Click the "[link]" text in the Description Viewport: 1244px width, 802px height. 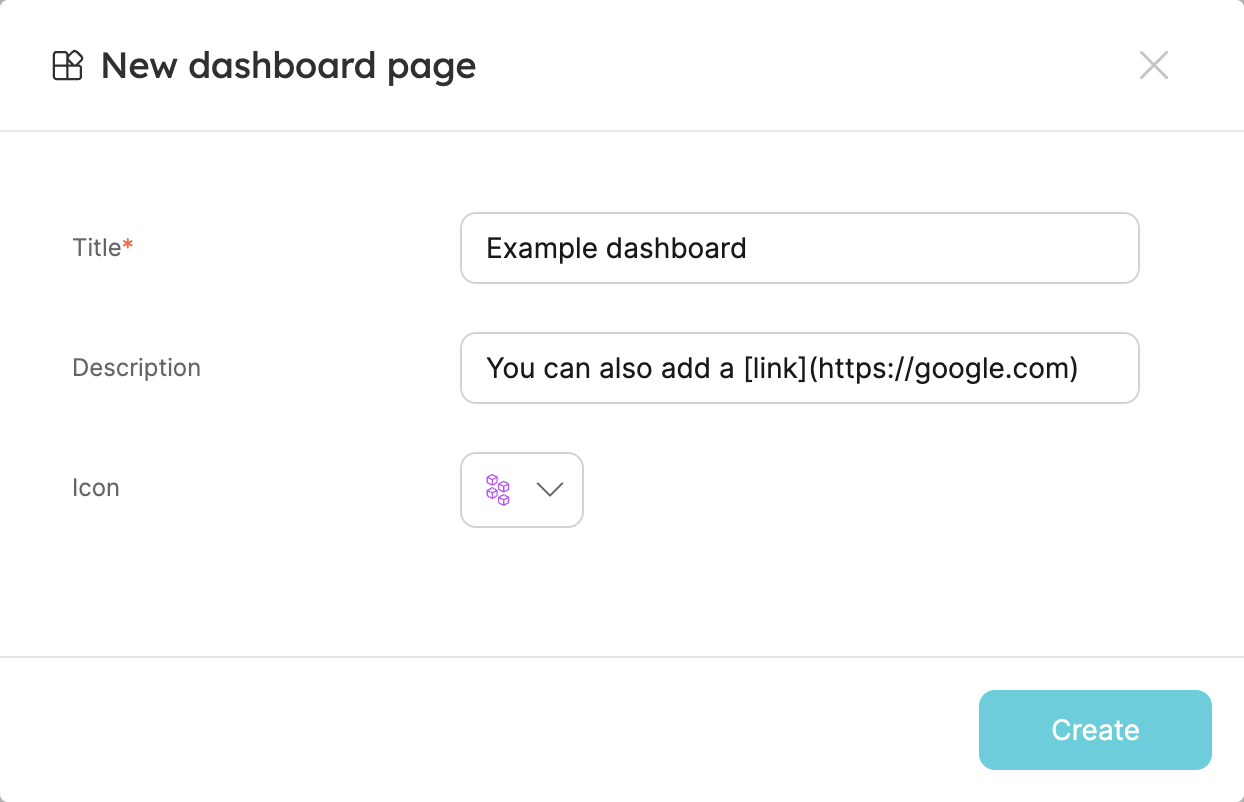pyautogui.click(x=775, y=368)
